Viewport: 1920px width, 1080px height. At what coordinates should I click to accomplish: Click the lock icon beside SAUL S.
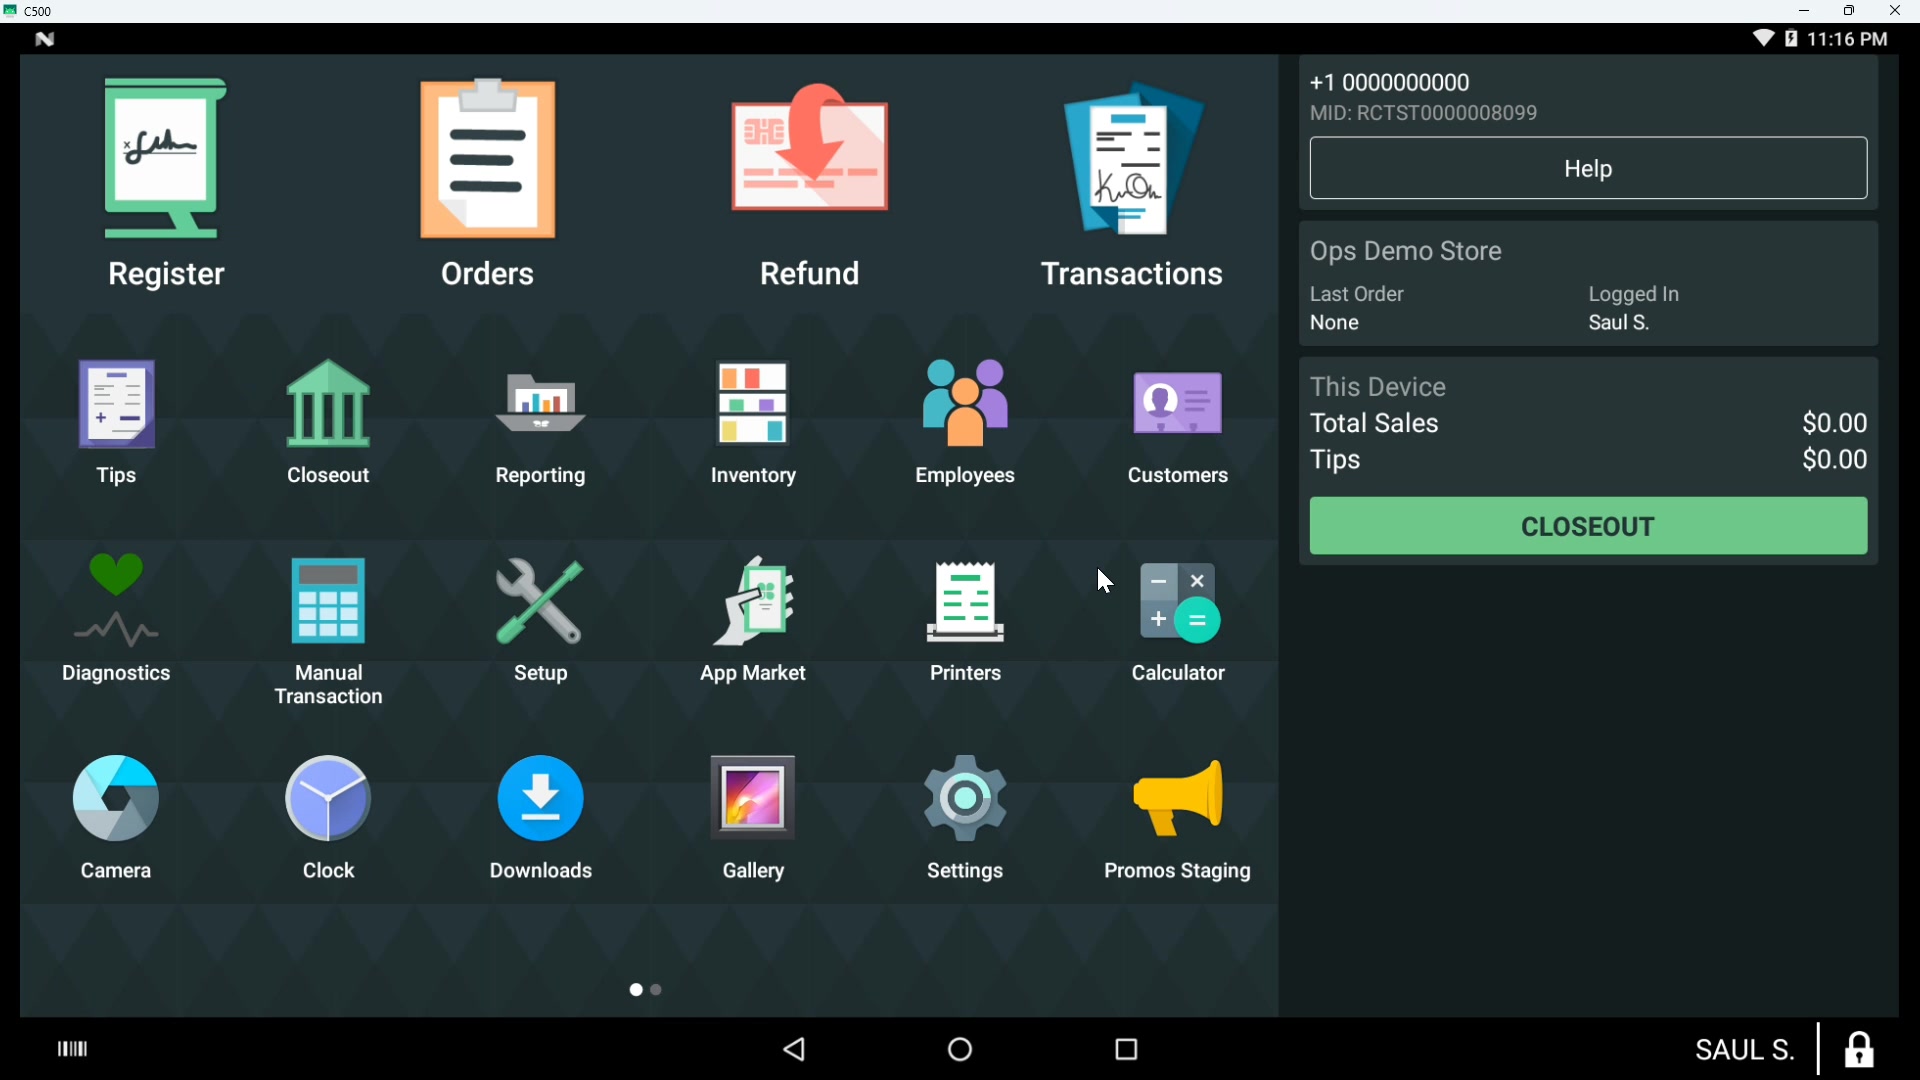1859,1050
